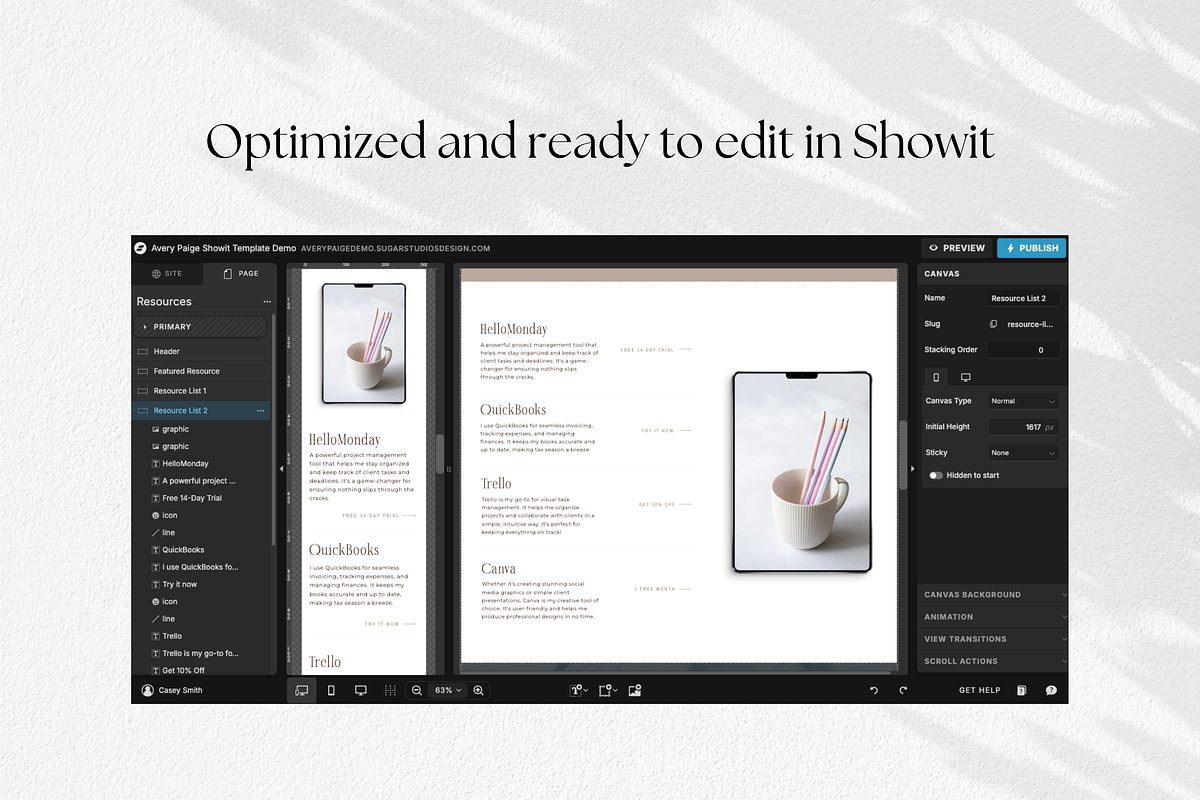Select the 'Free 14-Day Trial' layer
Screen dimensions: 1200x800
[192, 498]
